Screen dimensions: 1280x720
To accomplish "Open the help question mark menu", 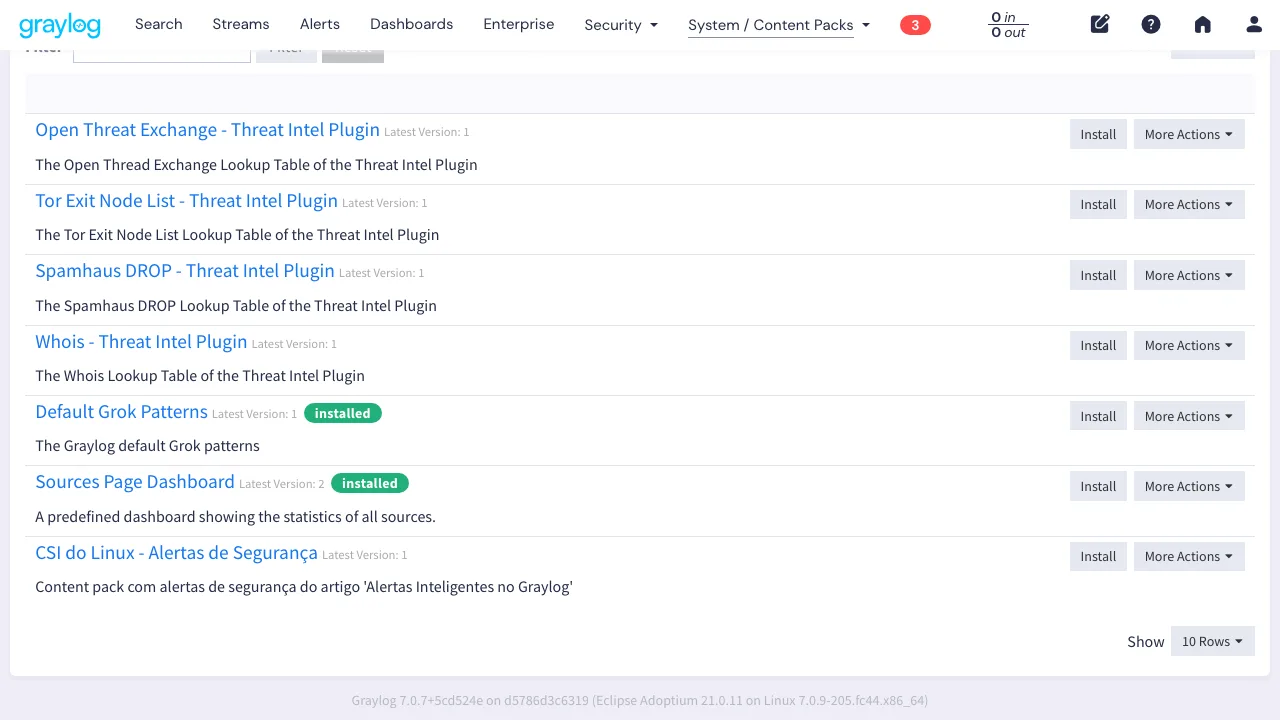I will point(1151,24).
